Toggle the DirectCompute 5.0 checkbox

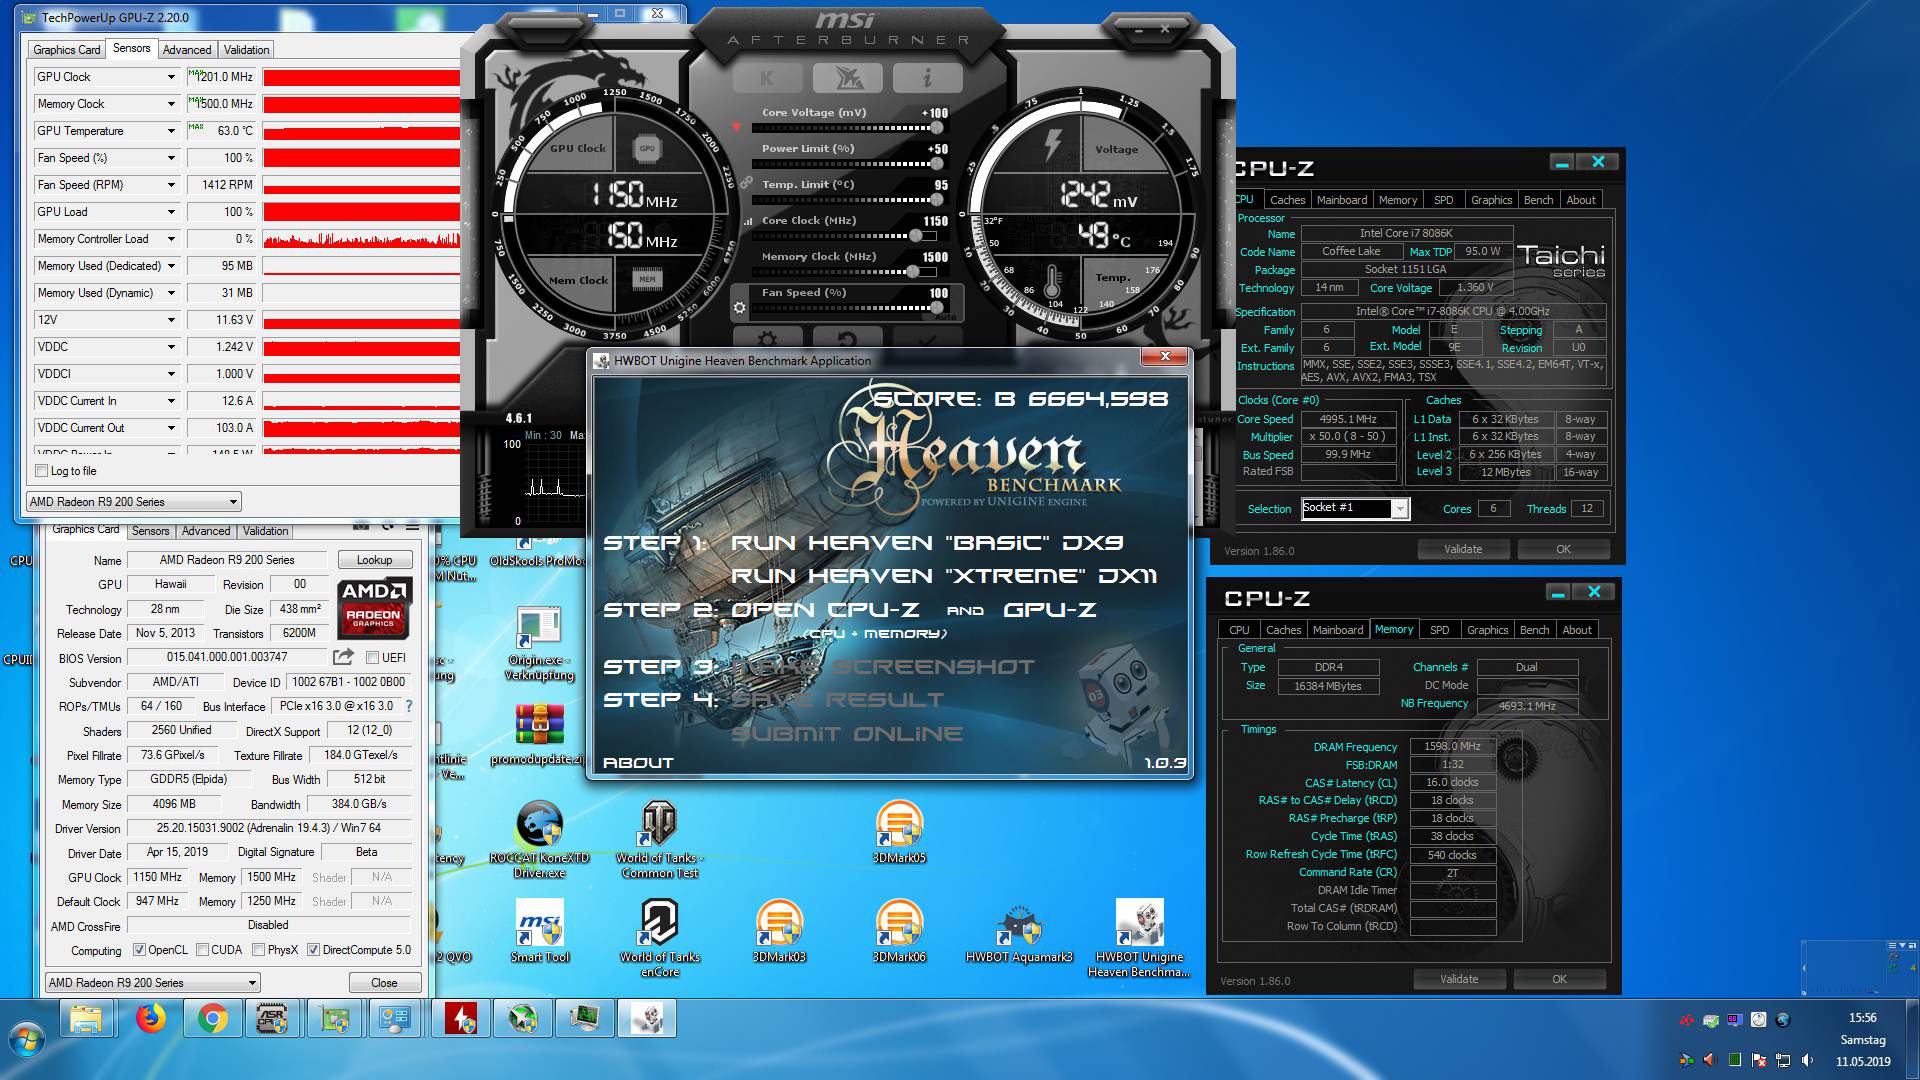[313, 950]
